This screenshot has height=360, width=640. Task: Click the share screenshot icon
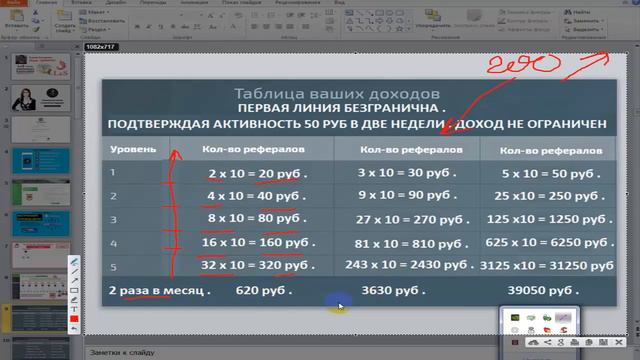pos(548,342)
